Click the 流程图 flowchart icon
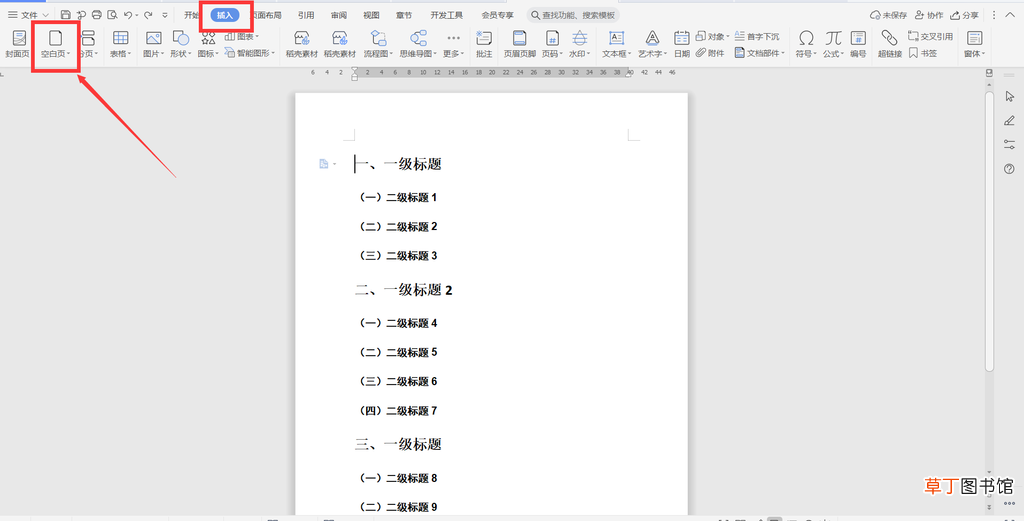This screenshot has height=521, width=1024. (x=378, y=38)
